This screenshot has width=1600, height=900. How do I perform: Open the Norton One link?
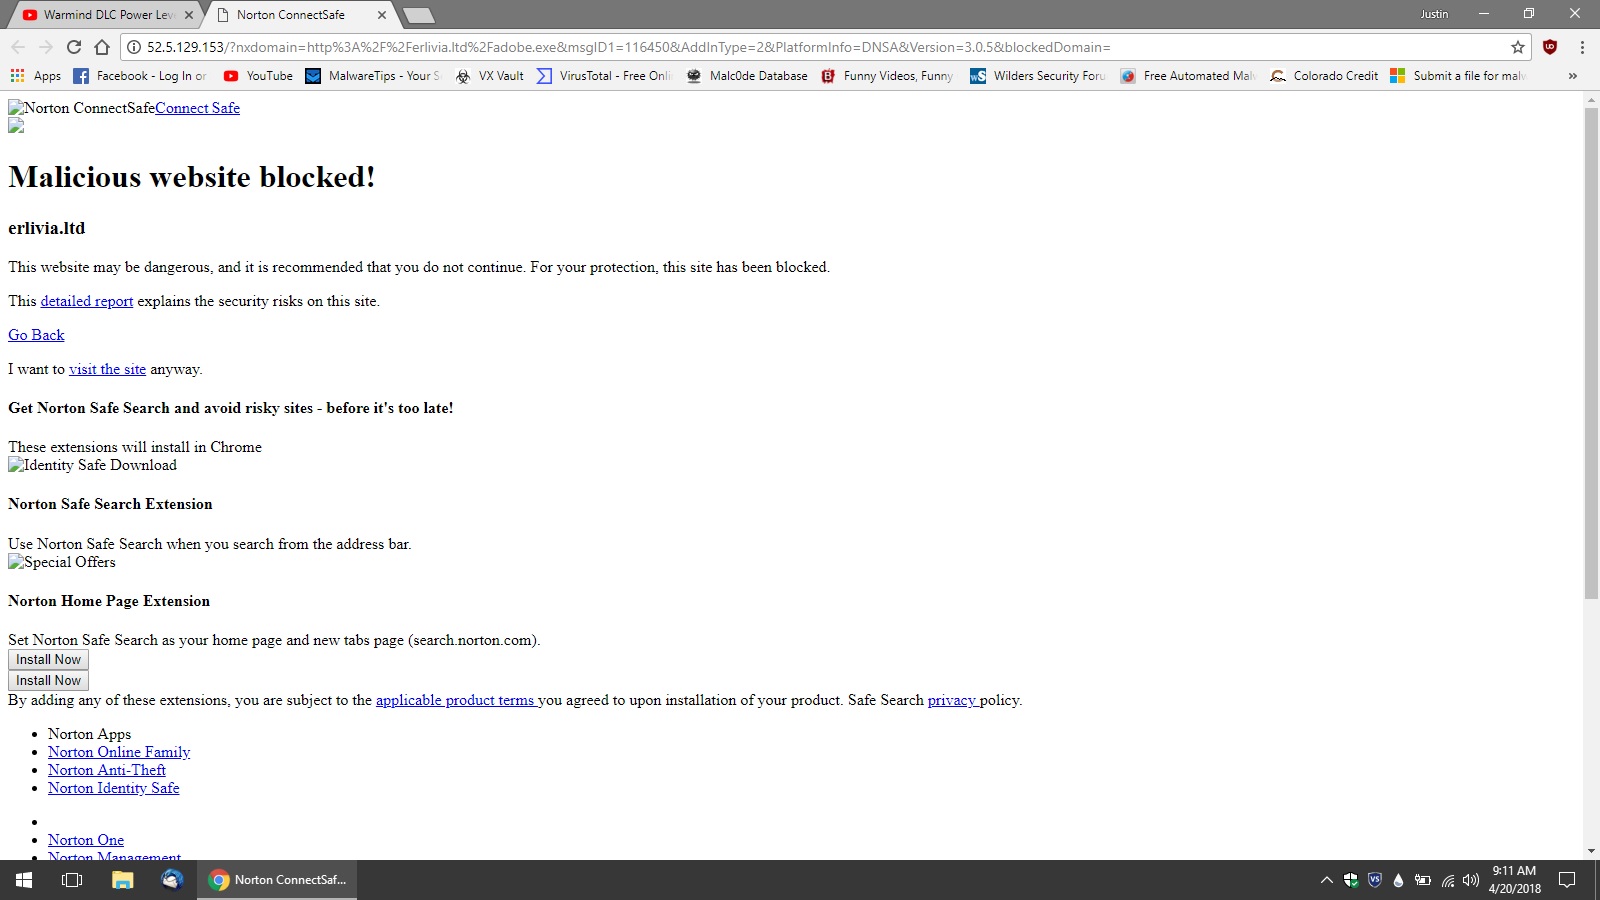86,840
